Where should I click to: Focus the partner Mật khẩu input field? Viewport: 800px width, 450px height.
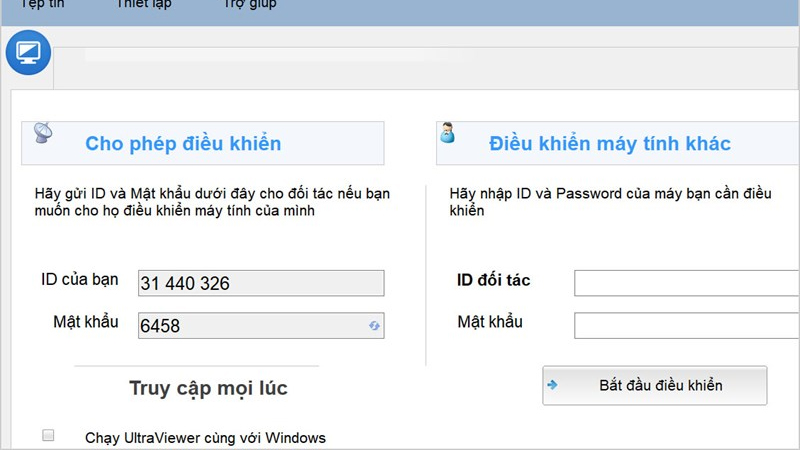point(686,325)
